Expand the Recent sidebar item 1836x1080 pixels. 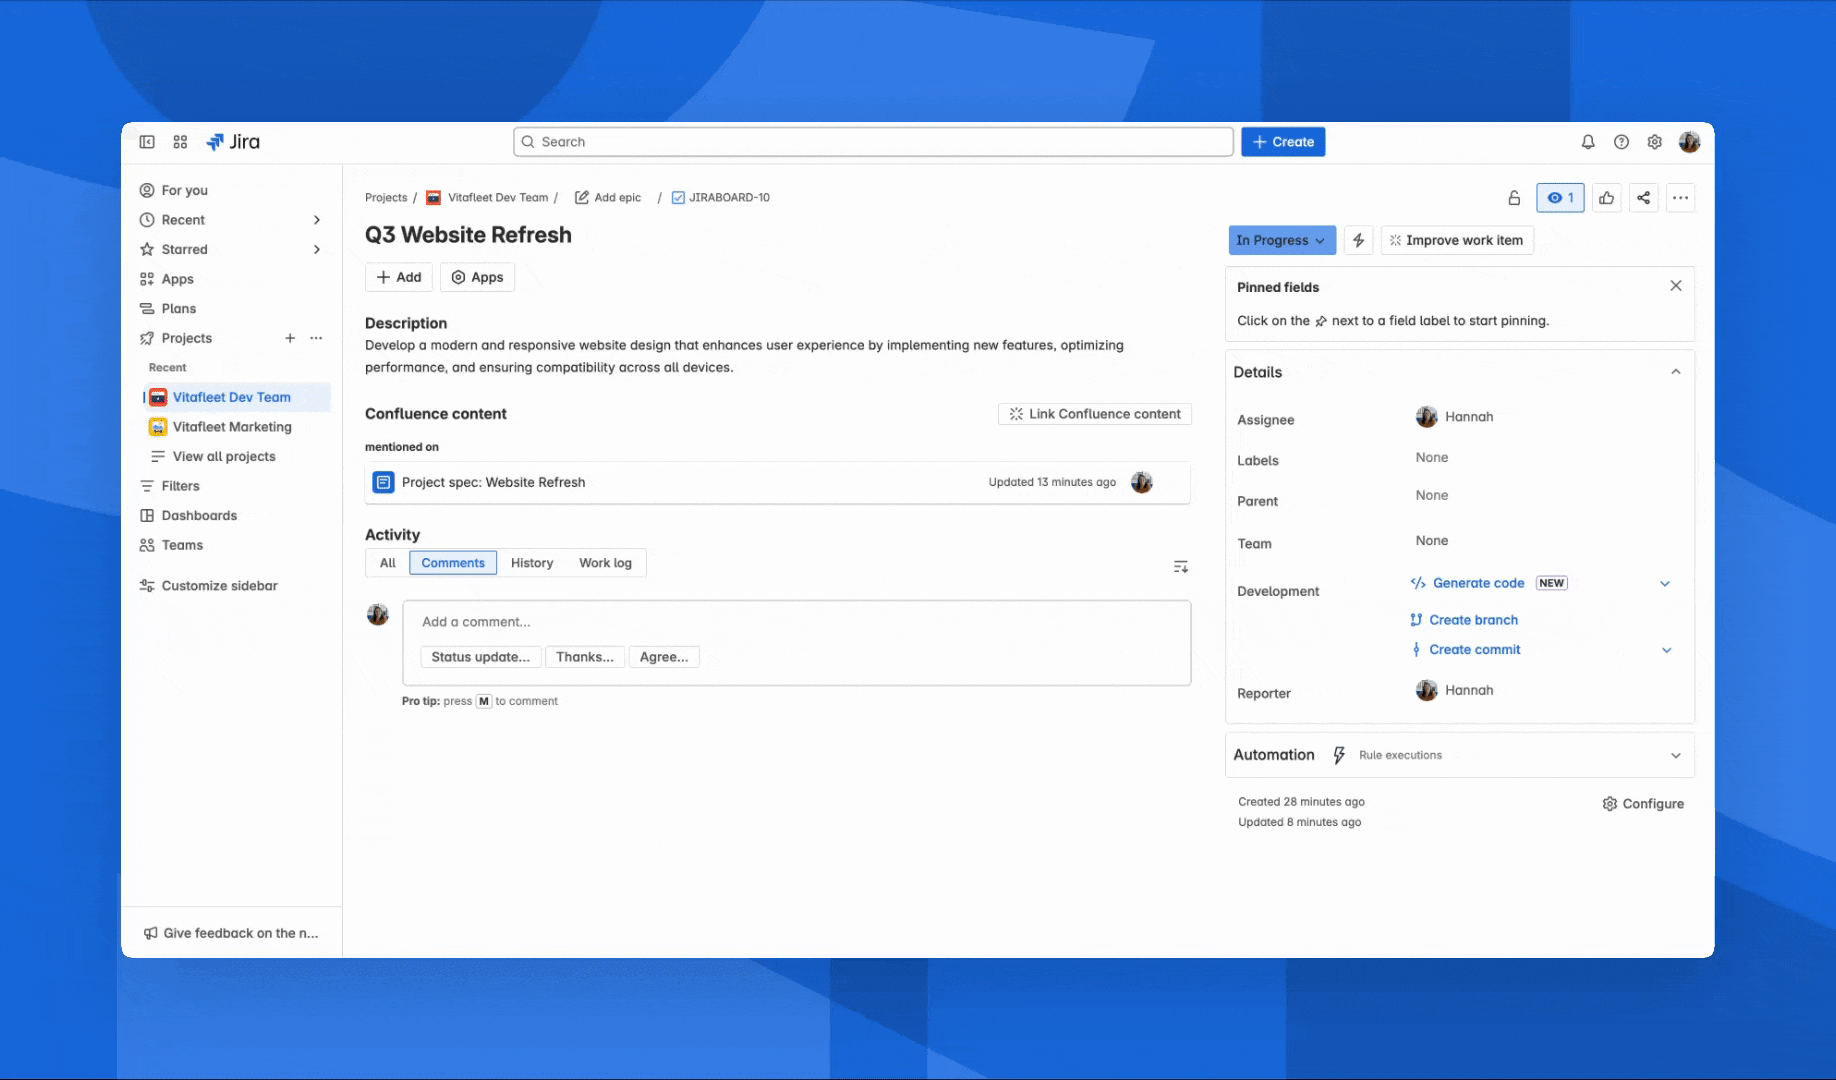point(316,220)
